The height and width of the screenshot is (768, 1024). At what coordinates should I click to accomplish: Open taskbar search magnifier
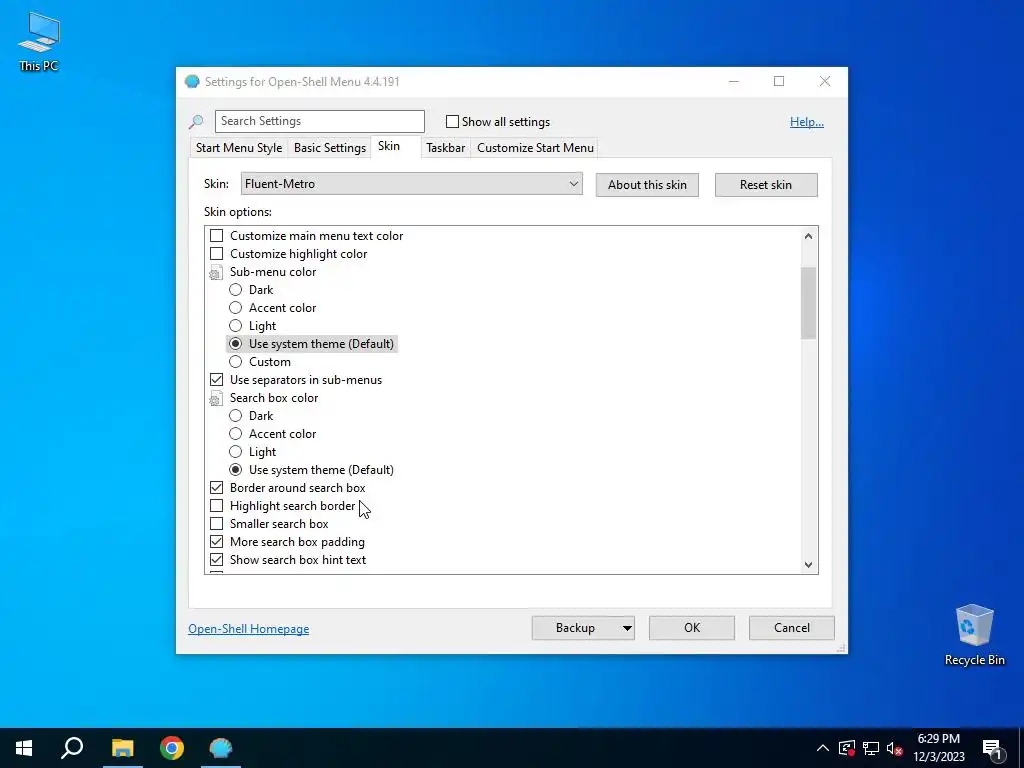click(72, 748)
